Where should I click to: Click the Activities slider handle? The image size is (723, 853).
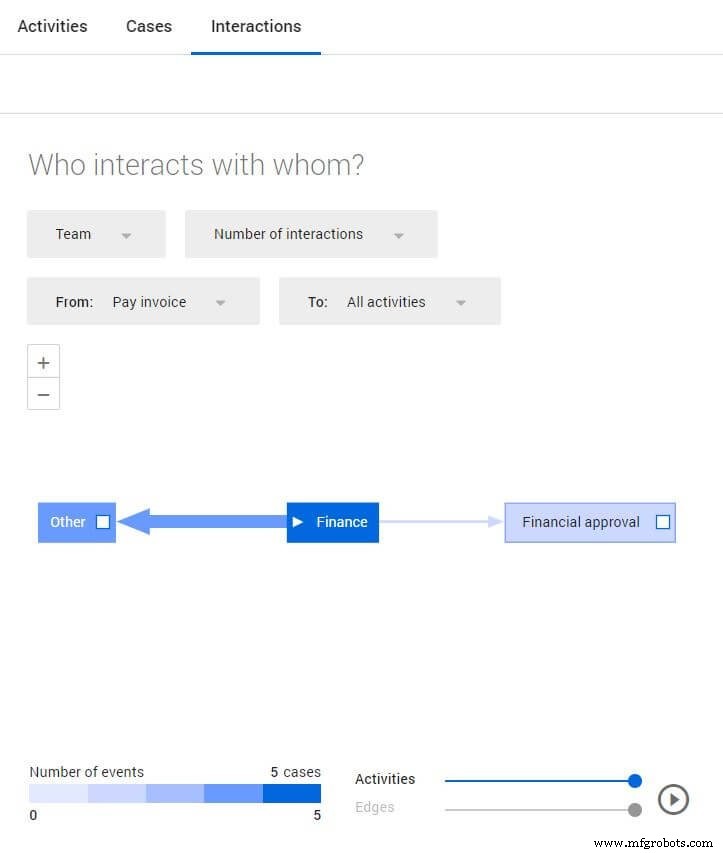(x=635, y=781)
